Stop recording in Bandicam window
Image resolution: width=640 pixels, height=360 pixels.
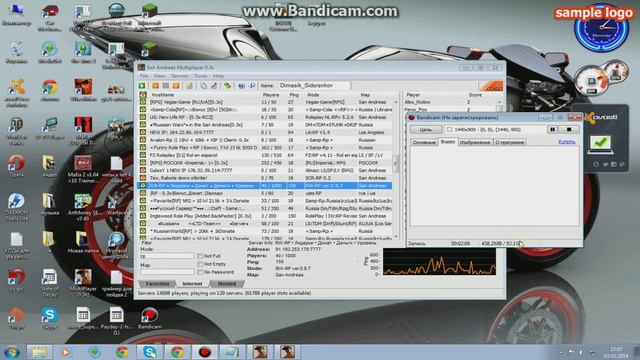569,129
